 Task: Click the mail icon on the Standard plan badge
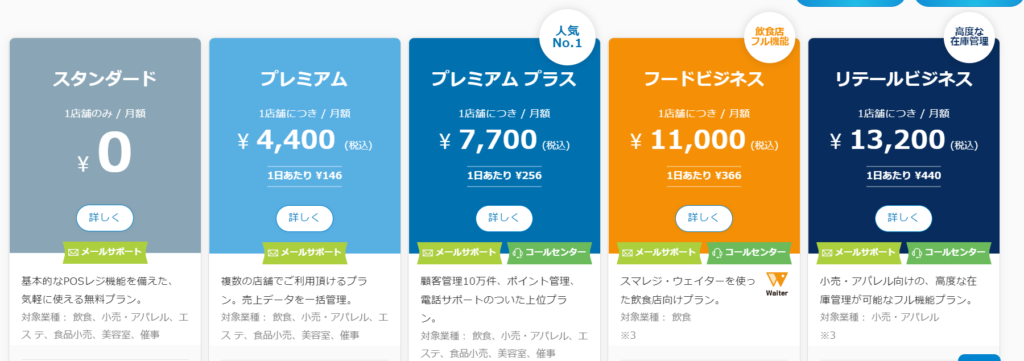pos(73,252)
